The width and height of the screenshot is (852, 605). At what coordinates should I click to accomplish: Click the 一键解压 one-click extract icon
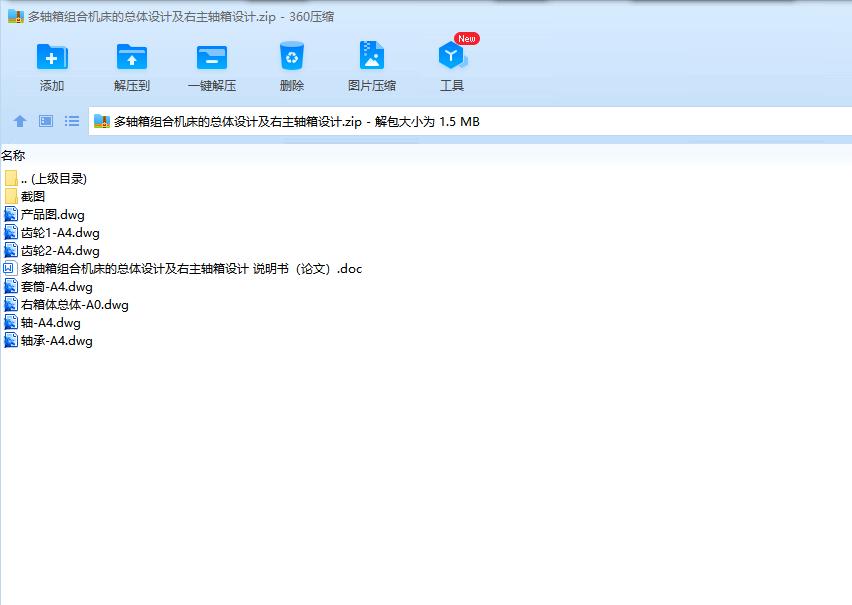click(211, 57)
